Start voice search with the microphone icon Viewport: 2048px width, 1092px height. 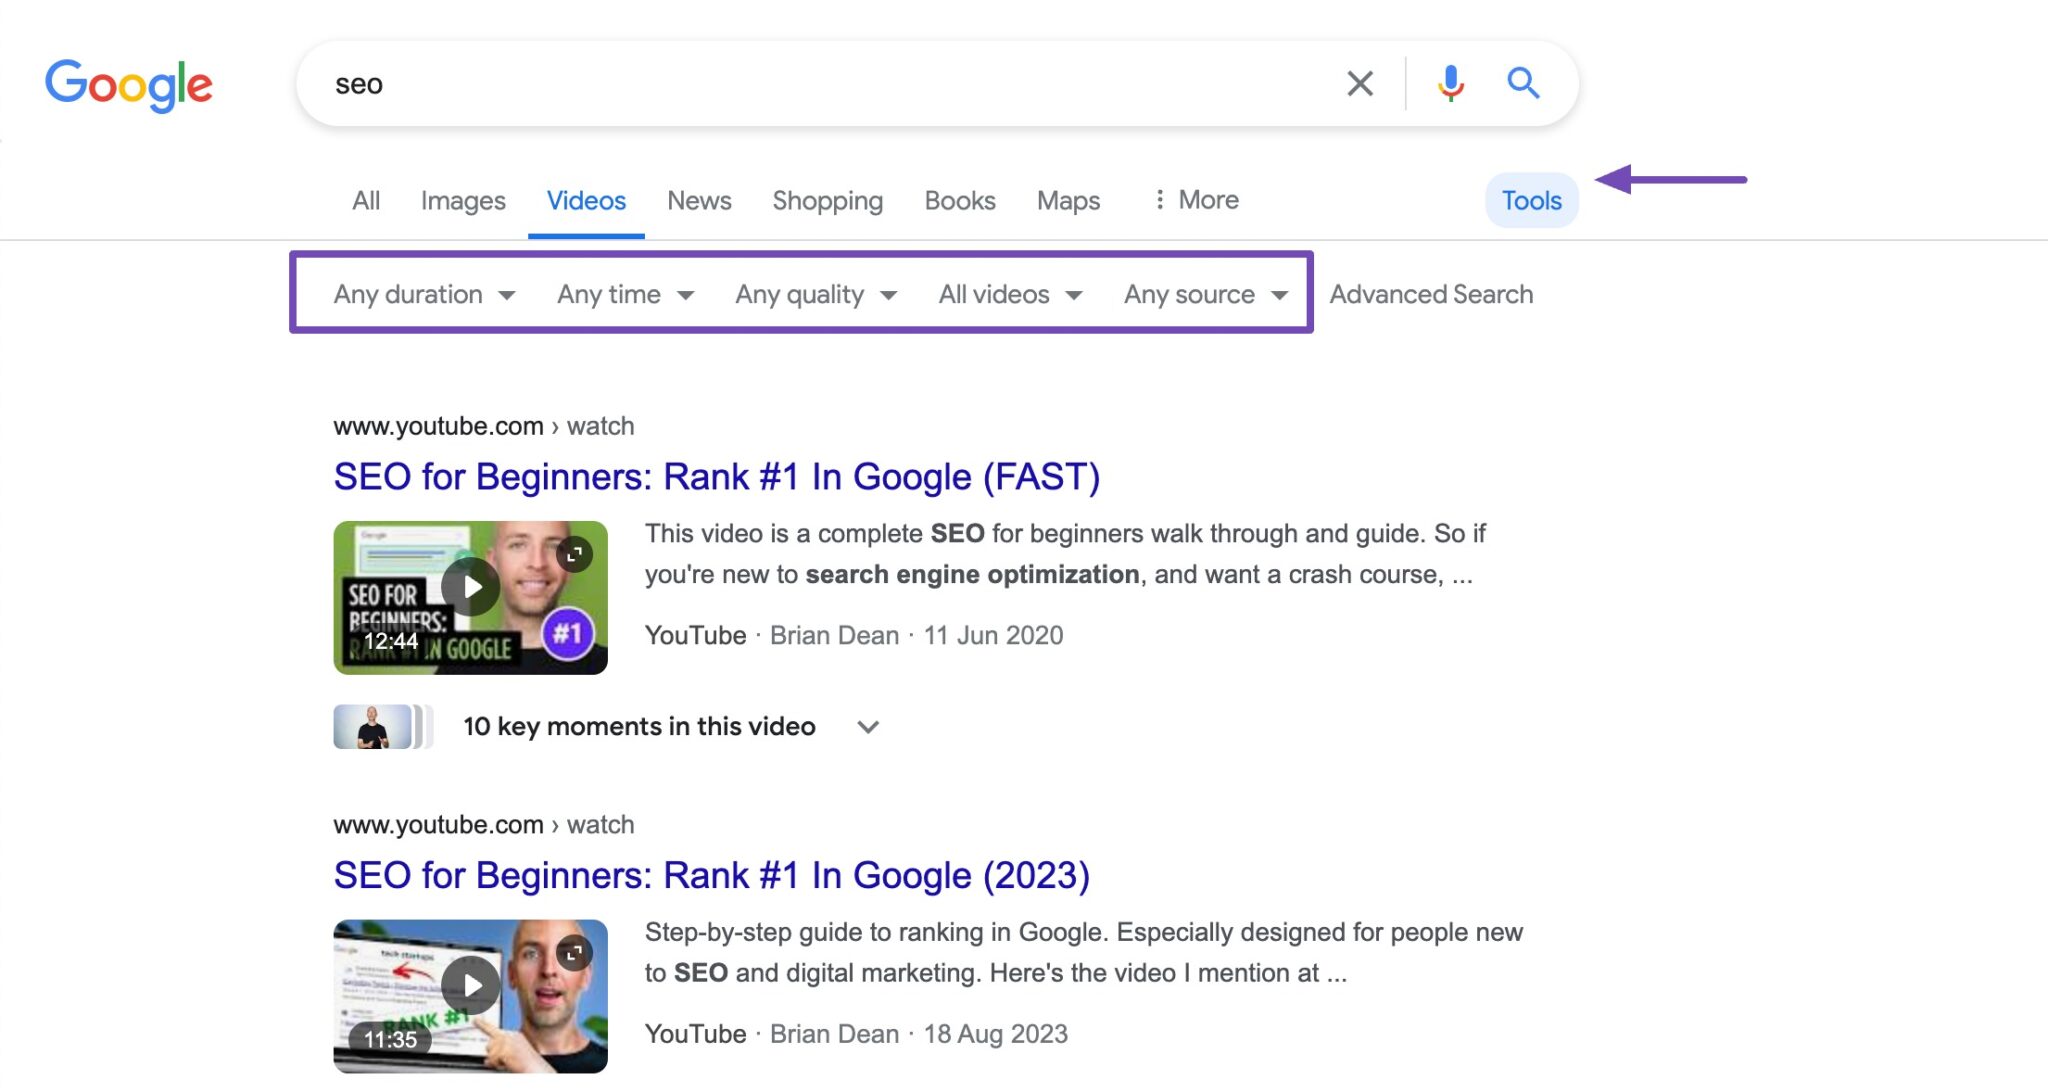[1450, 83]
